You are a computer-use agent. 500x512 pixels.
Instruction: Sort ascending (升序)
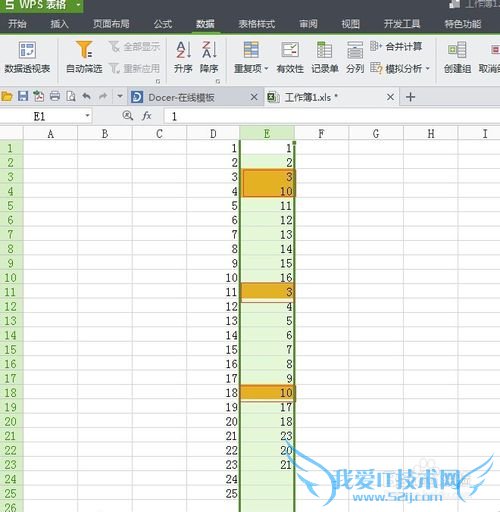(x=183, y=57)
